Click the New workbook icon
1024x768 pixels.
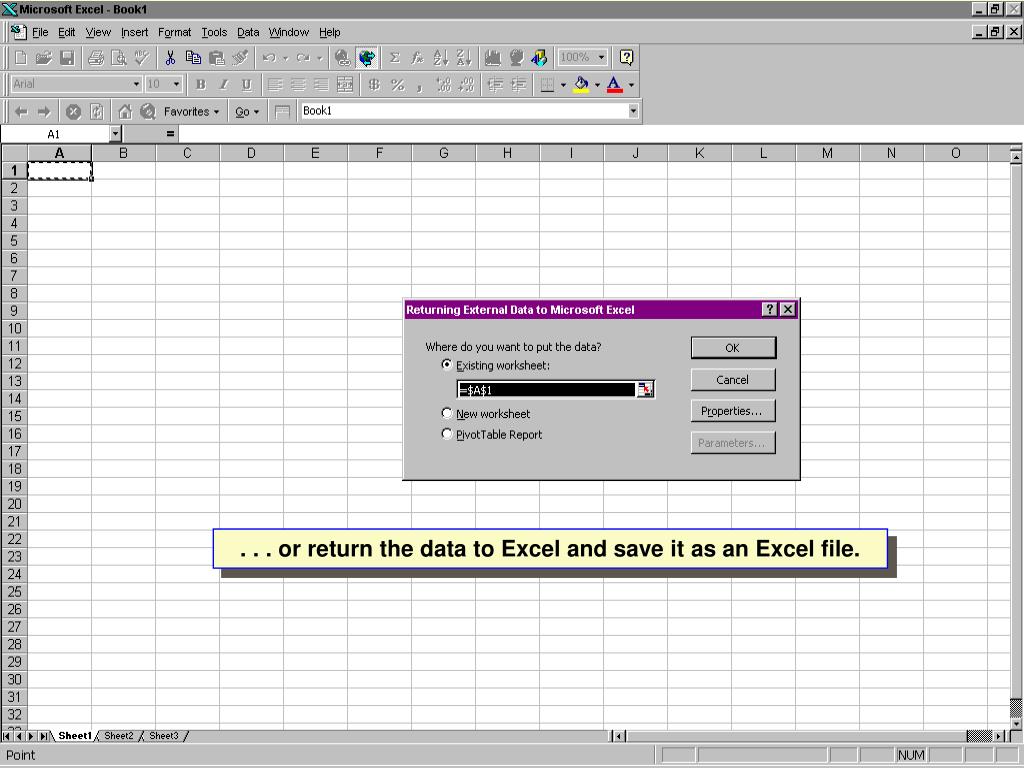pos(21,57)
